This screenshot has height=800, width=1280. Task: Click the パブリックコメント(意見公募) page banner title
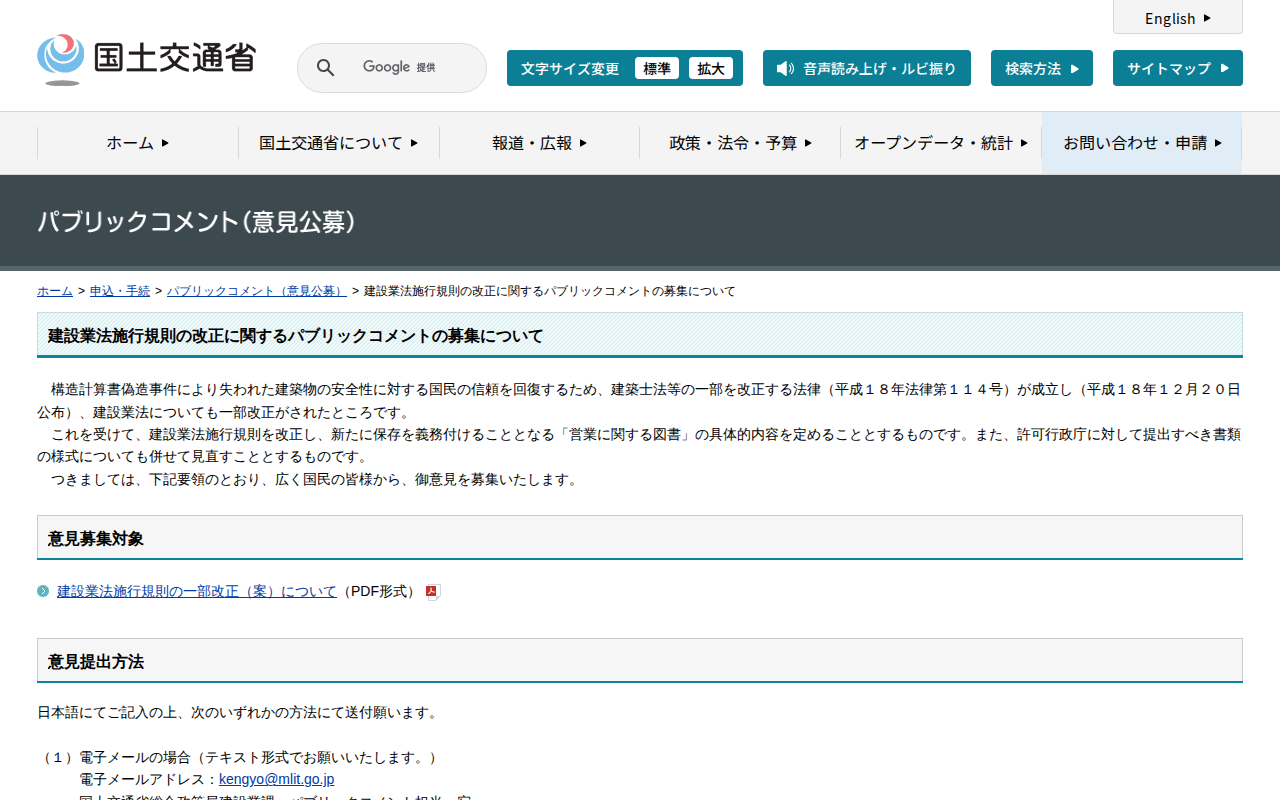[197, 221]
